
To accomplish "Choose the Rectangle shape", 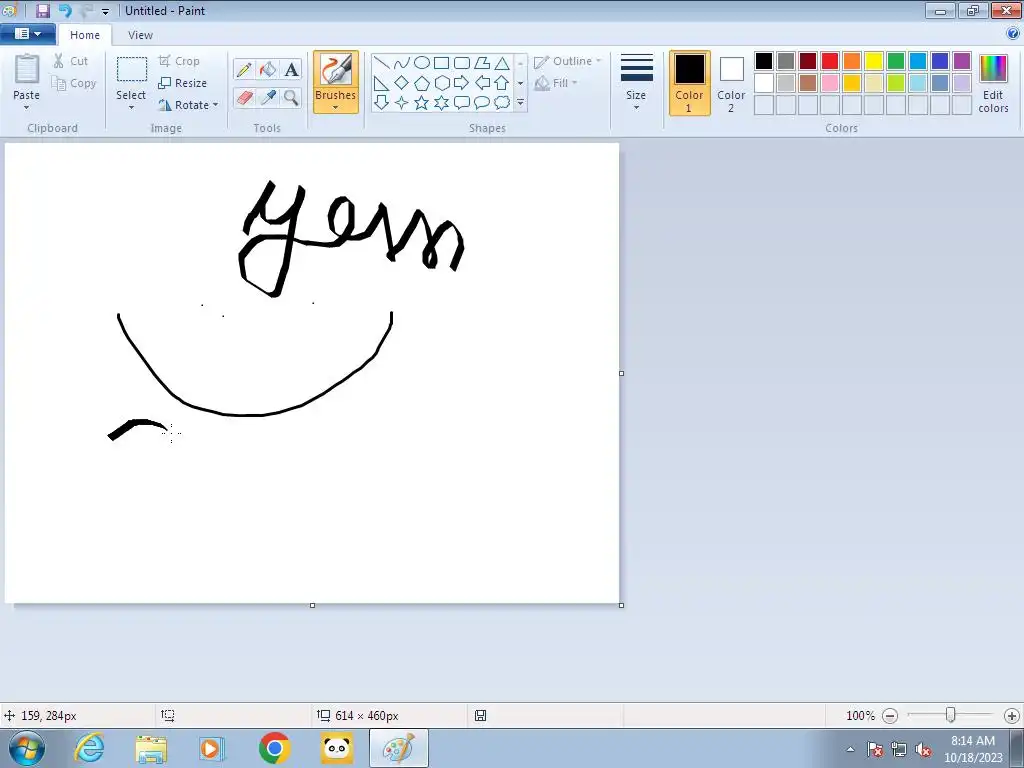I will pos(441,63).
